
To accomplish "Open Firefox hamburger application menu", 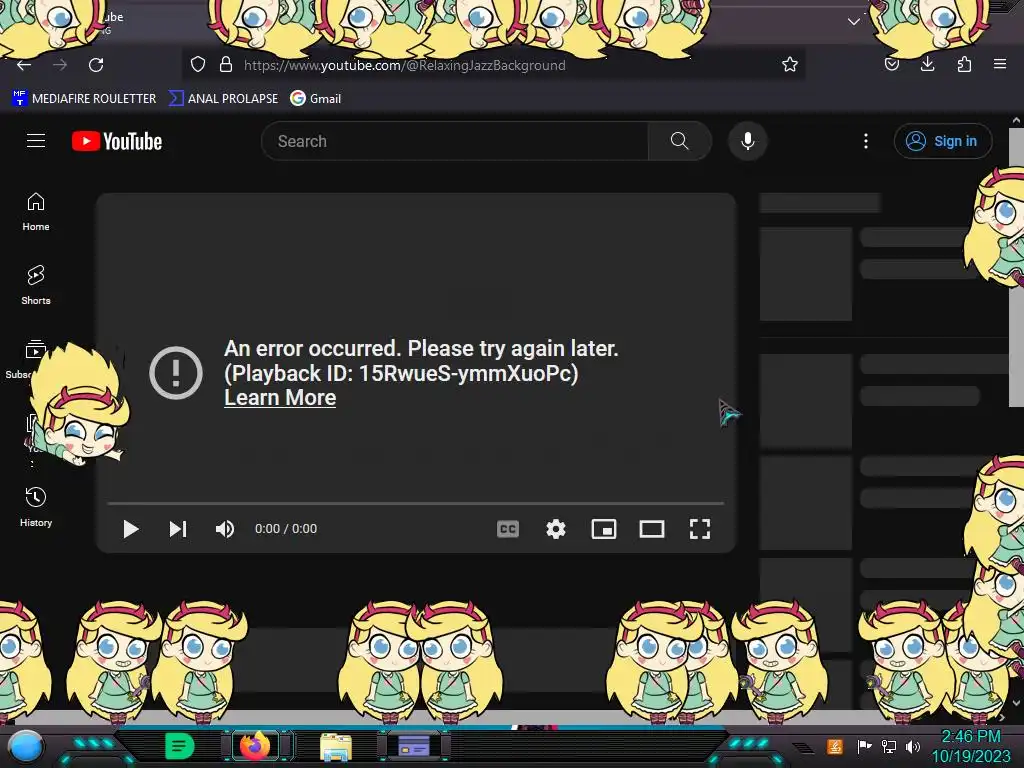I will click(1000, 64).
